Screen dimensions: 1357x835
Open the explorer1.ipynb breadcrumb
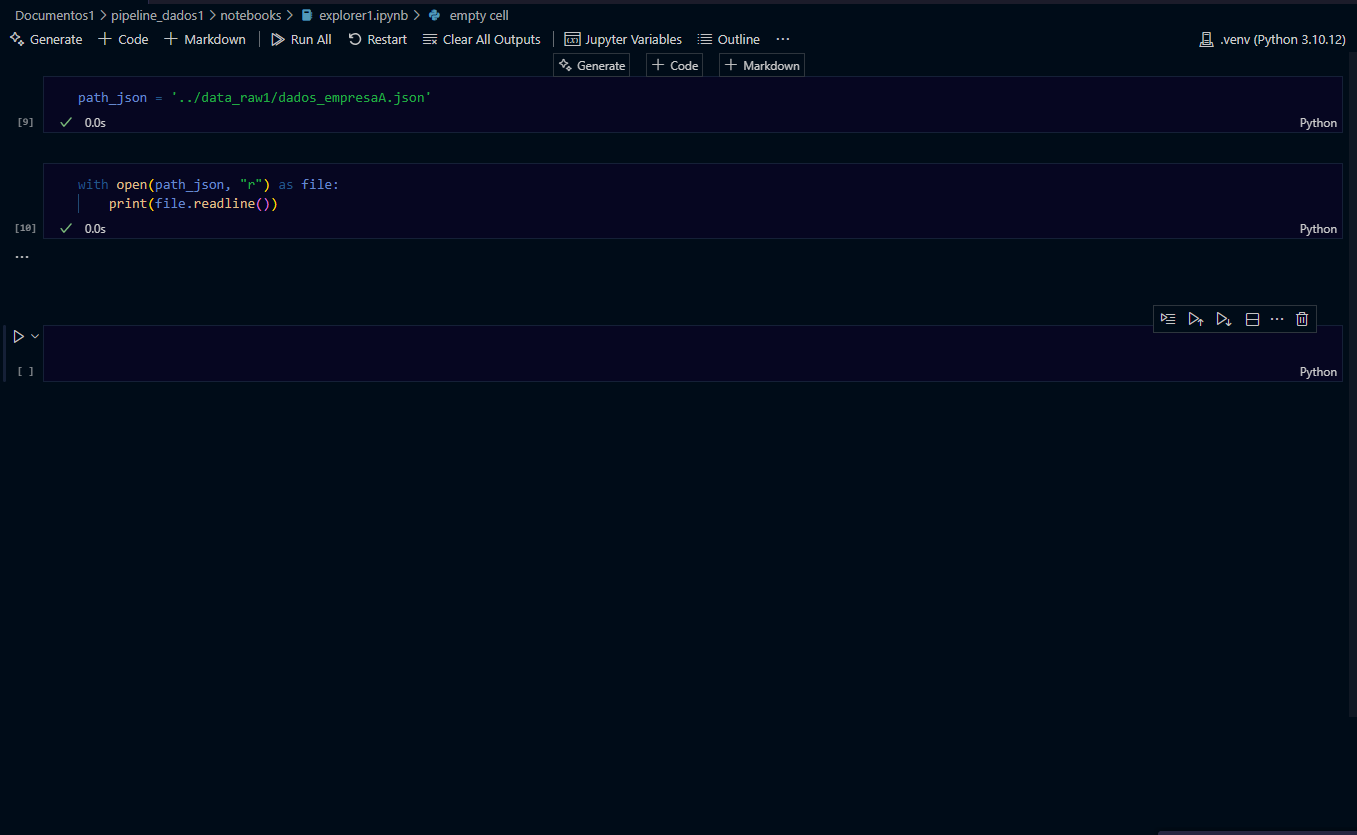[x=354, y=15]
